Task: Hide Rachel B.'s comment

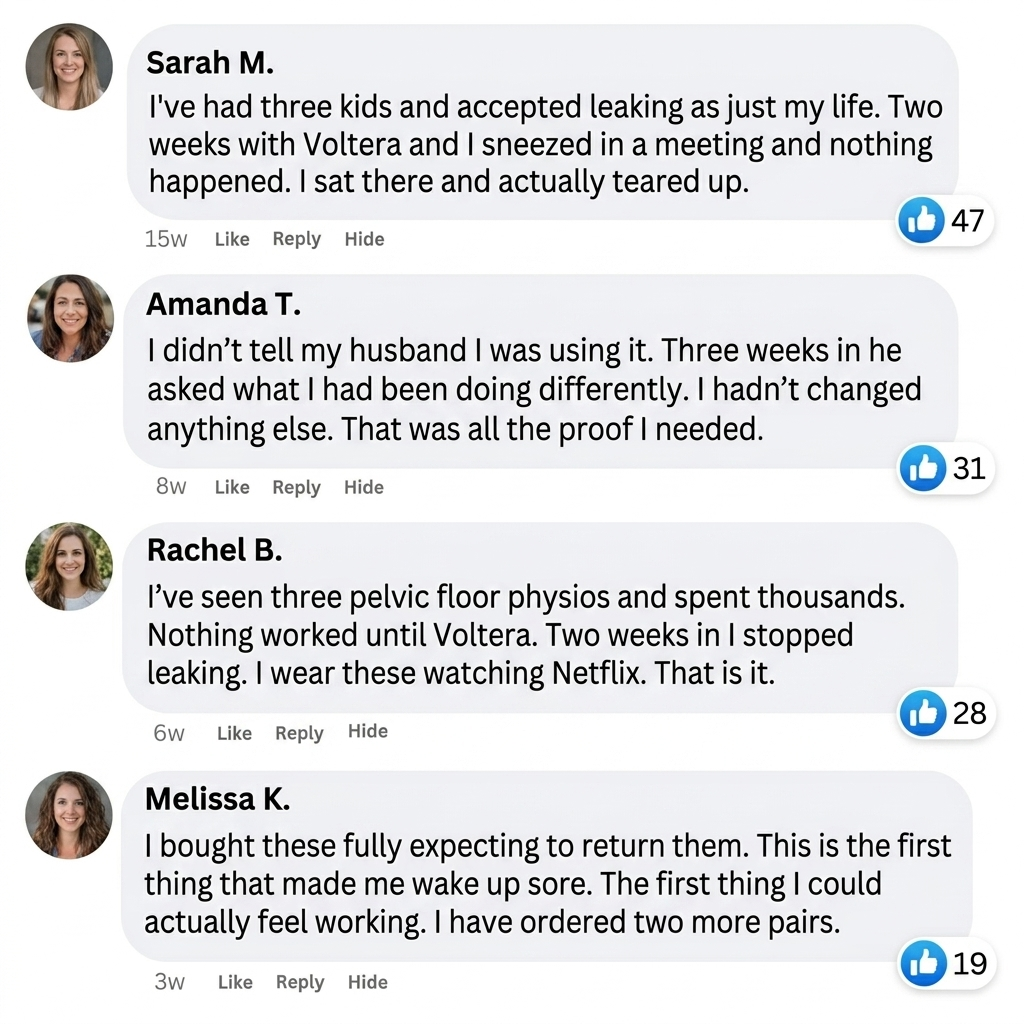Action: coord(368,731)
